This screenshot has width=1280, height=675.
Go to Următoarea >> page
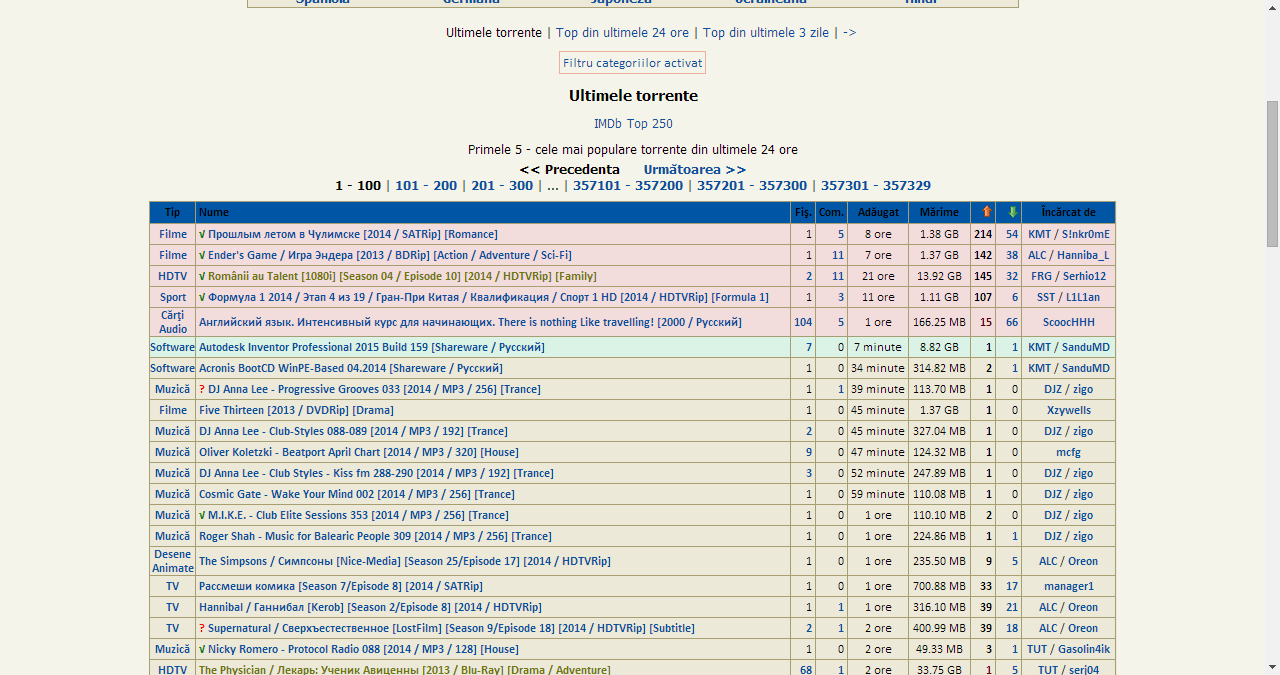tap(695, 169)
